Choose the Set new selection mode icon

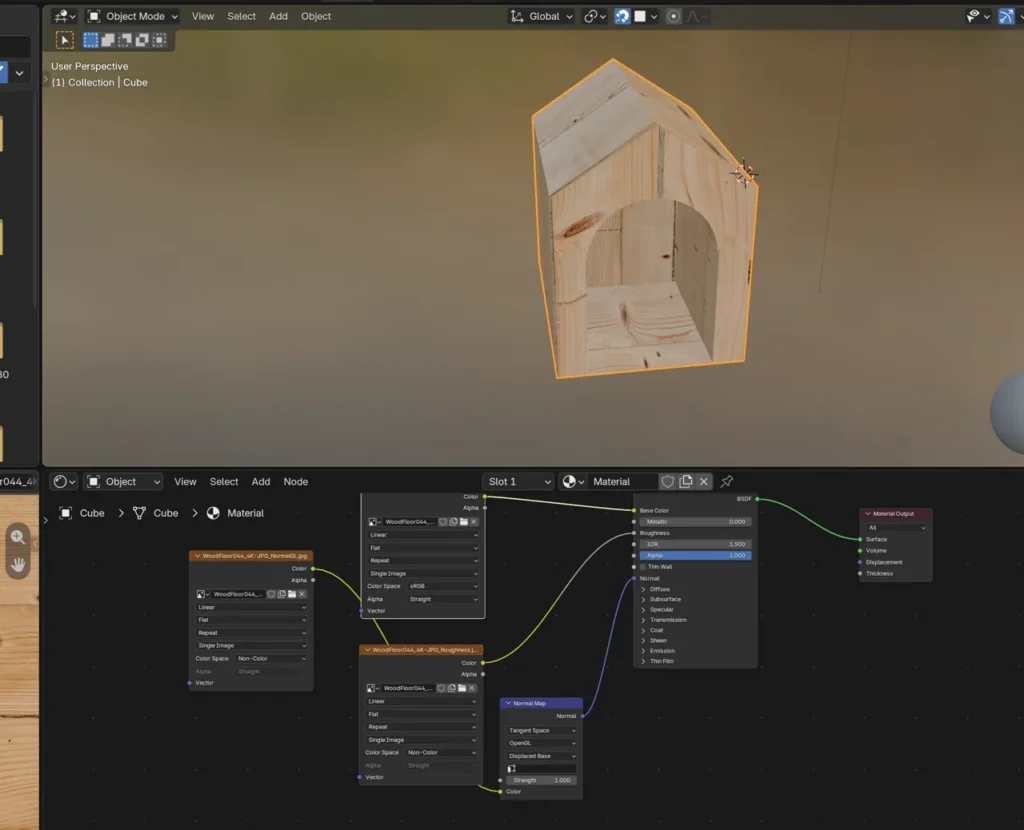[91, 40]
